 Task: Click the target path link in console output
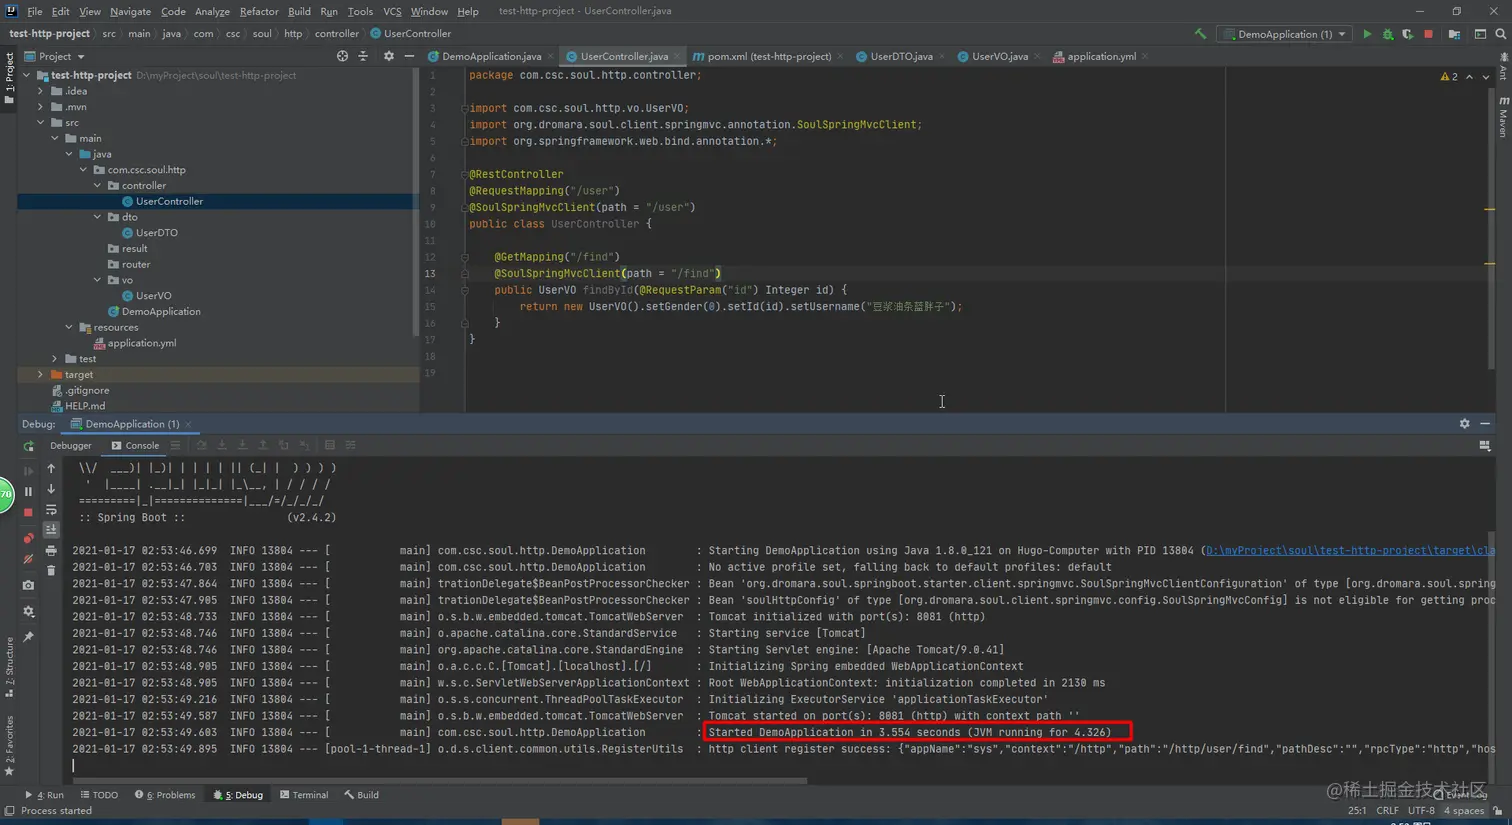pos(1350,551)
